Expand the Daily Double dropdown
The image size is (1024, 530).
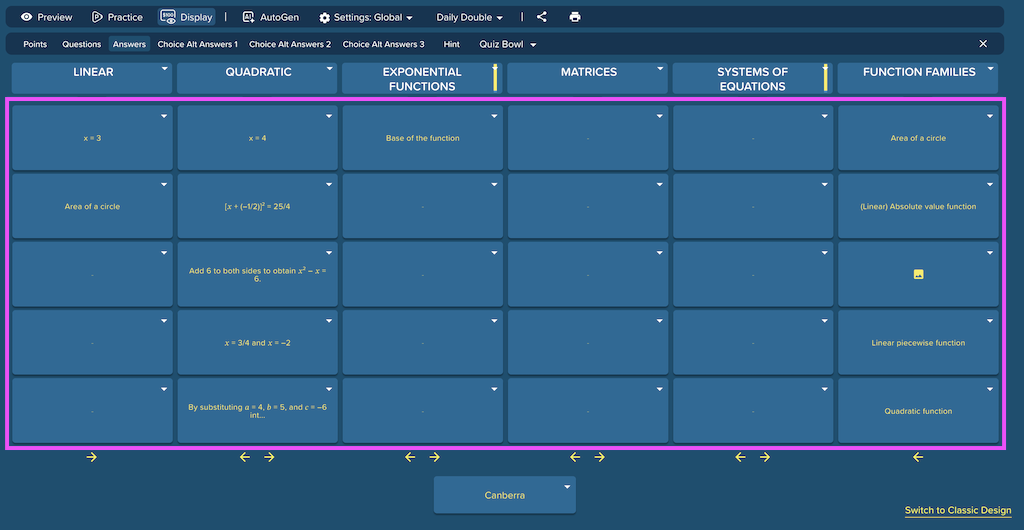click(x=470, y=18)
